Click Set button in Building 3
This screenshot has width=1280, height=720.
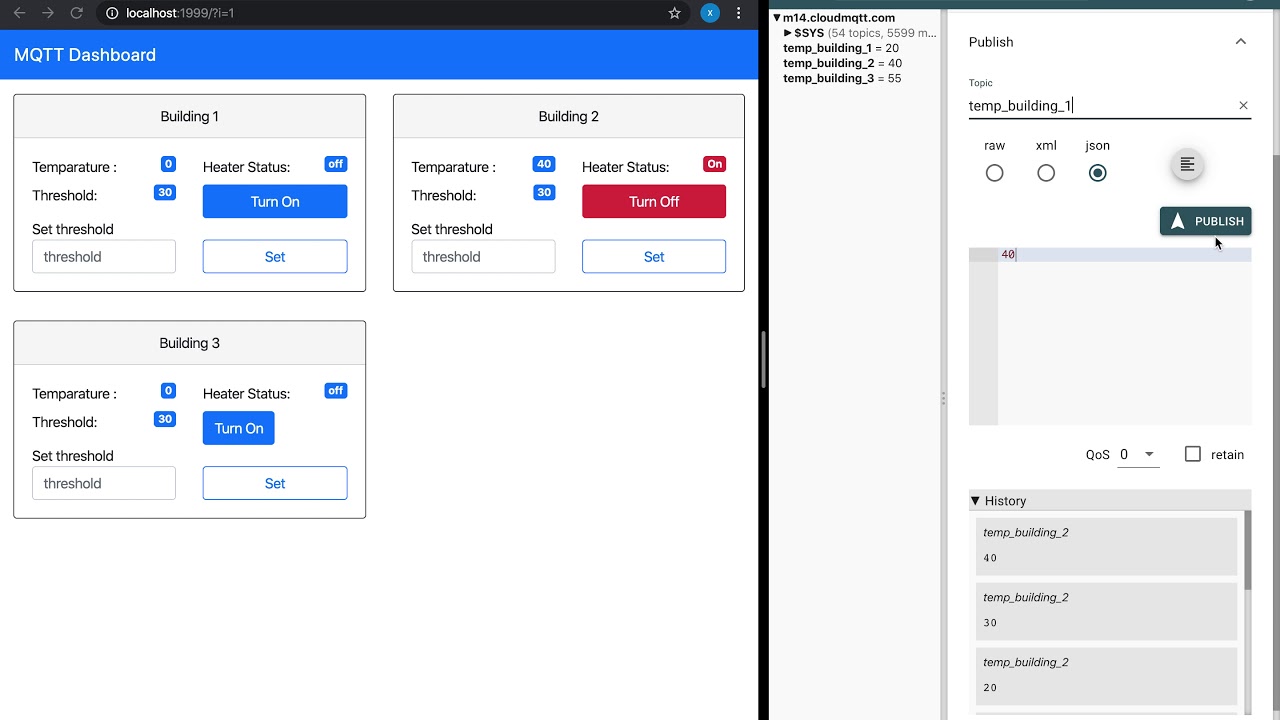[275, 483]
